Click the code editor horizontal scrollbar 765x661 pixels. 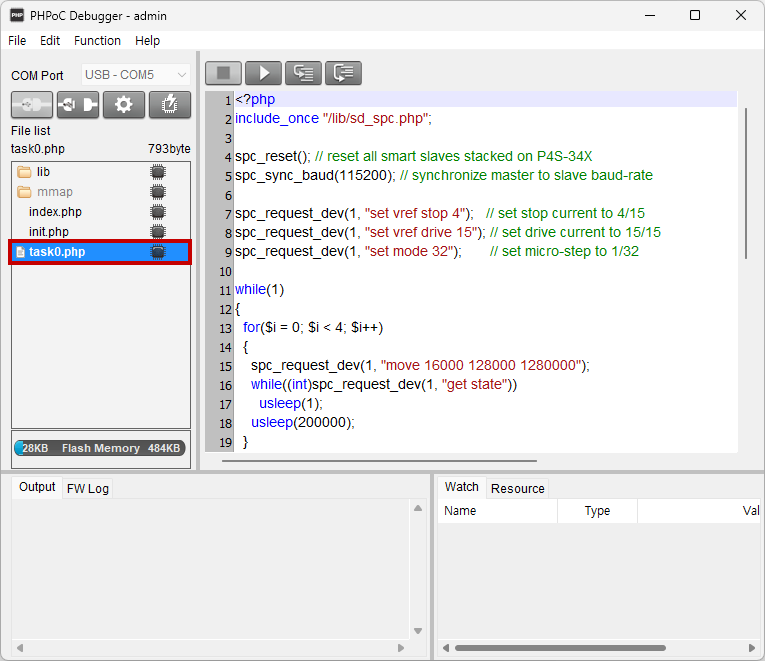tap(379, 461)
